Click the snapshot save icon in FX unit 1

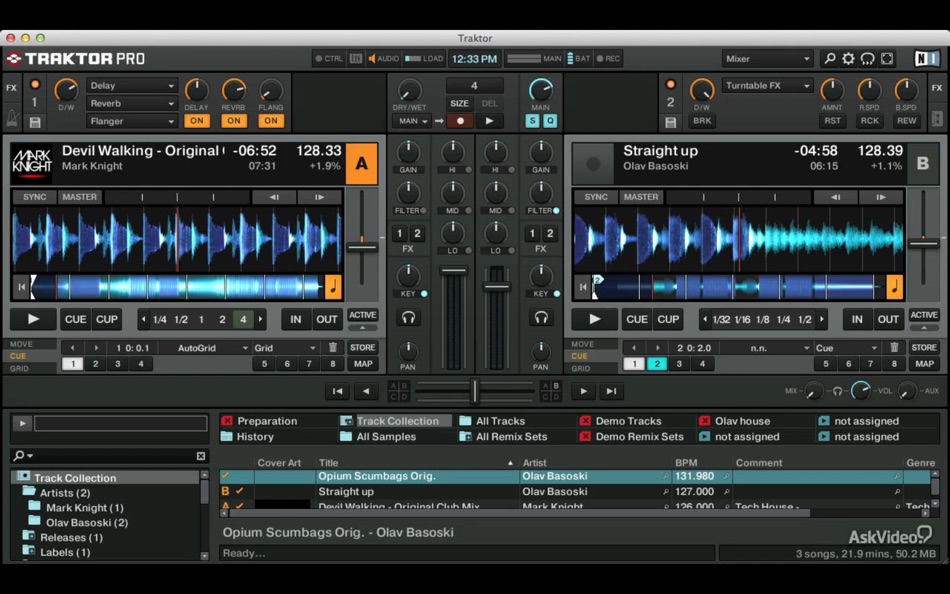pyautogui.click(x=35, y=122)
